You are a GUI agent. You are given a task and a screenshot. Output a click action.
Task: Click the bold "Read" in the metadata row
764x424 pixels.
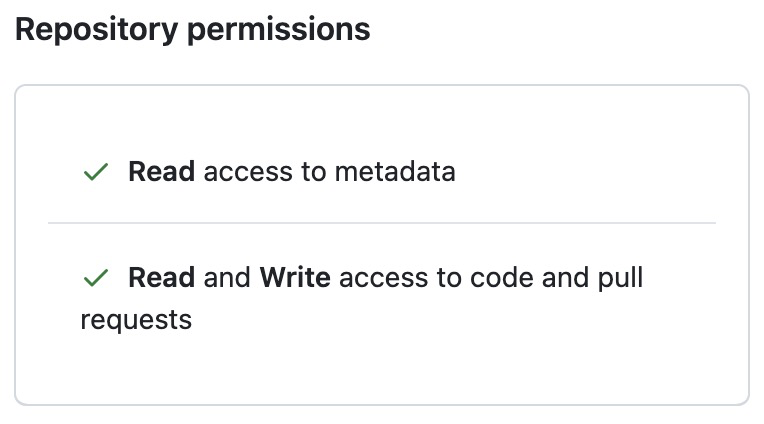161,172
